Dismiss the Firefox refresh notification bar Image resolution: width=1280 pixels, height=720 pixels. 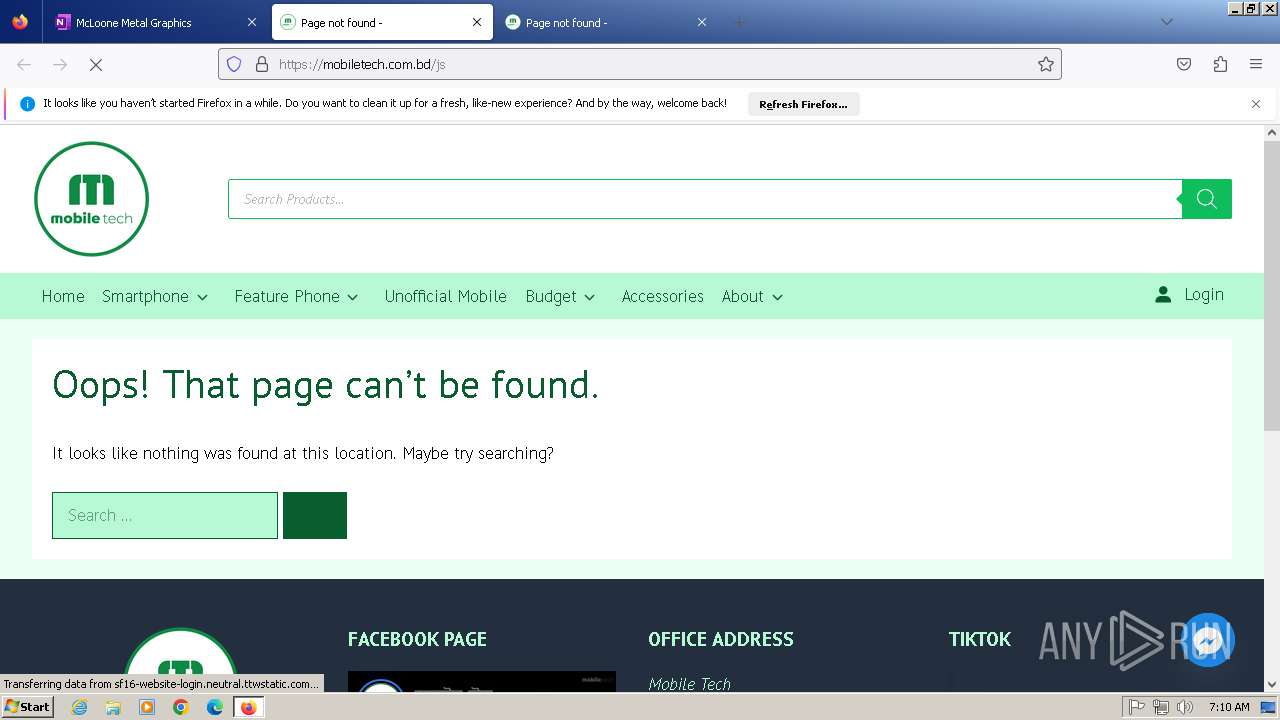[x=1256, y=104]
